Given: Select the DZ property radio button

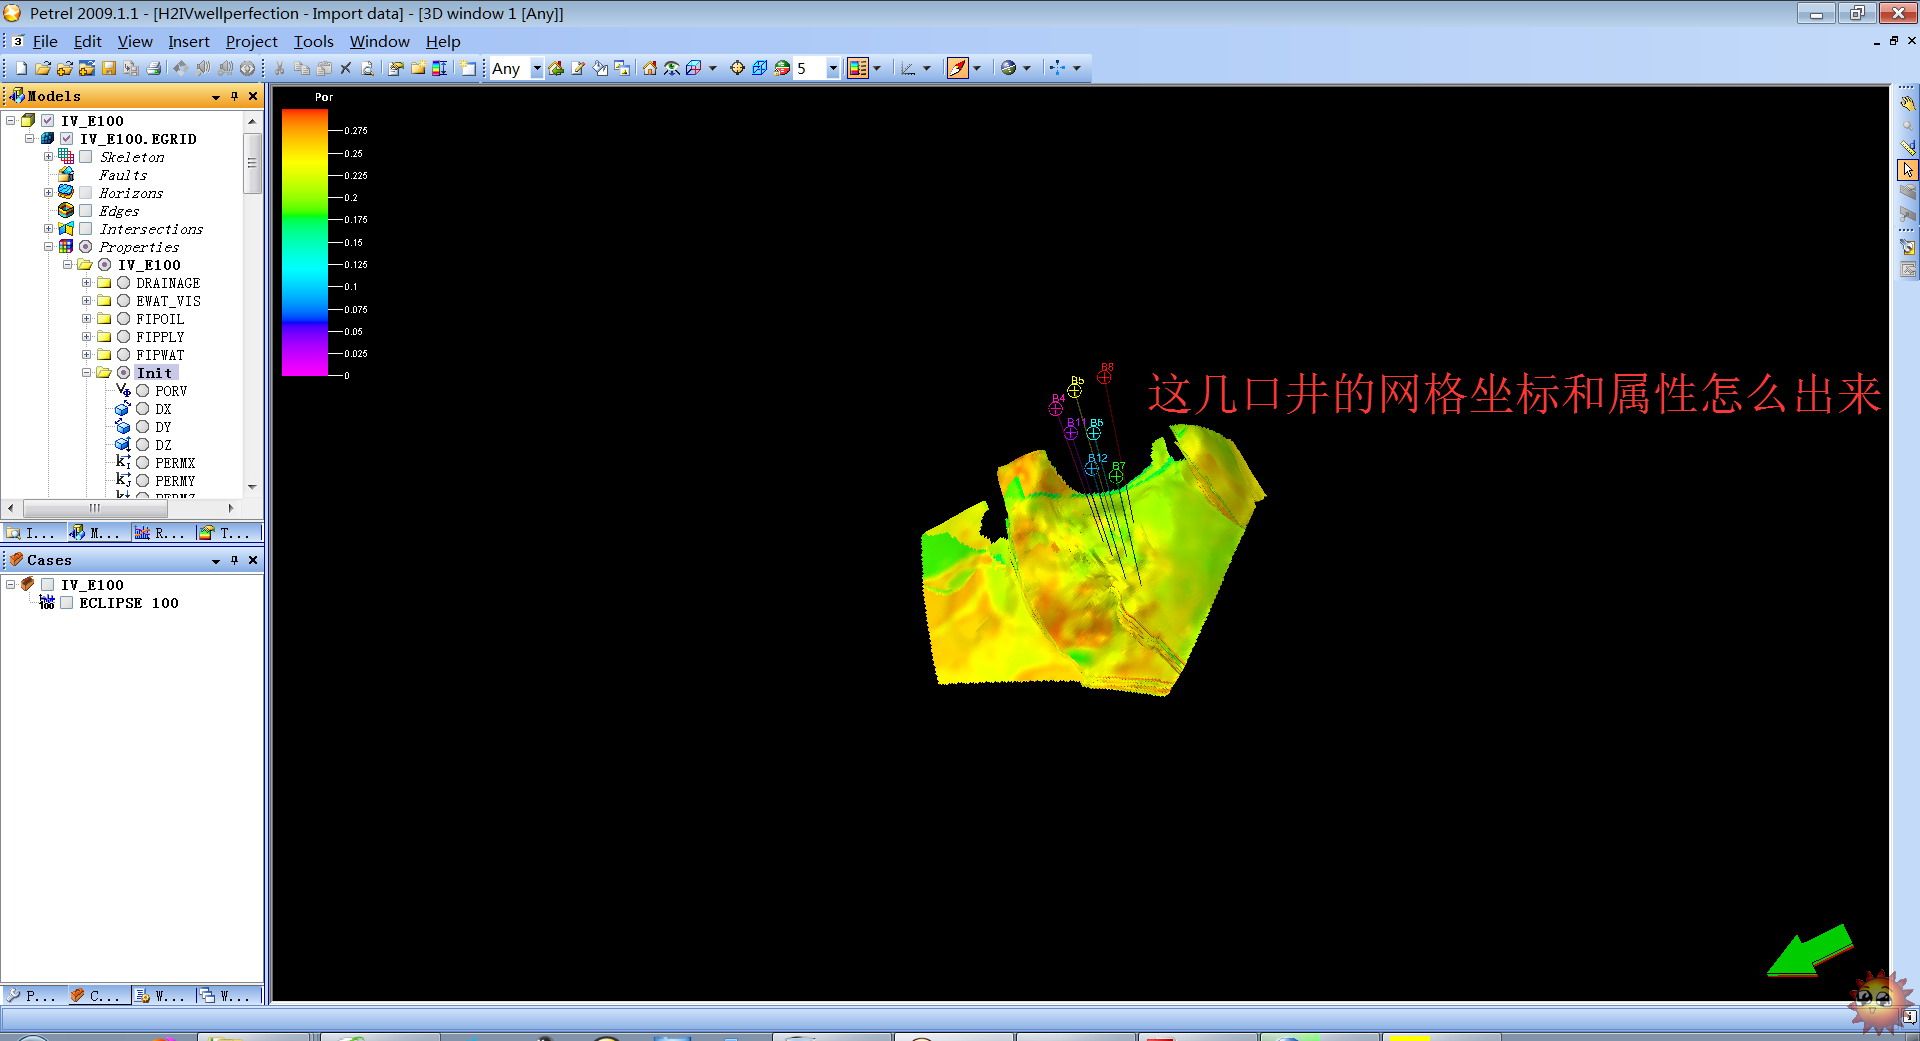Looking at the screenshot, I should (143, 445).
